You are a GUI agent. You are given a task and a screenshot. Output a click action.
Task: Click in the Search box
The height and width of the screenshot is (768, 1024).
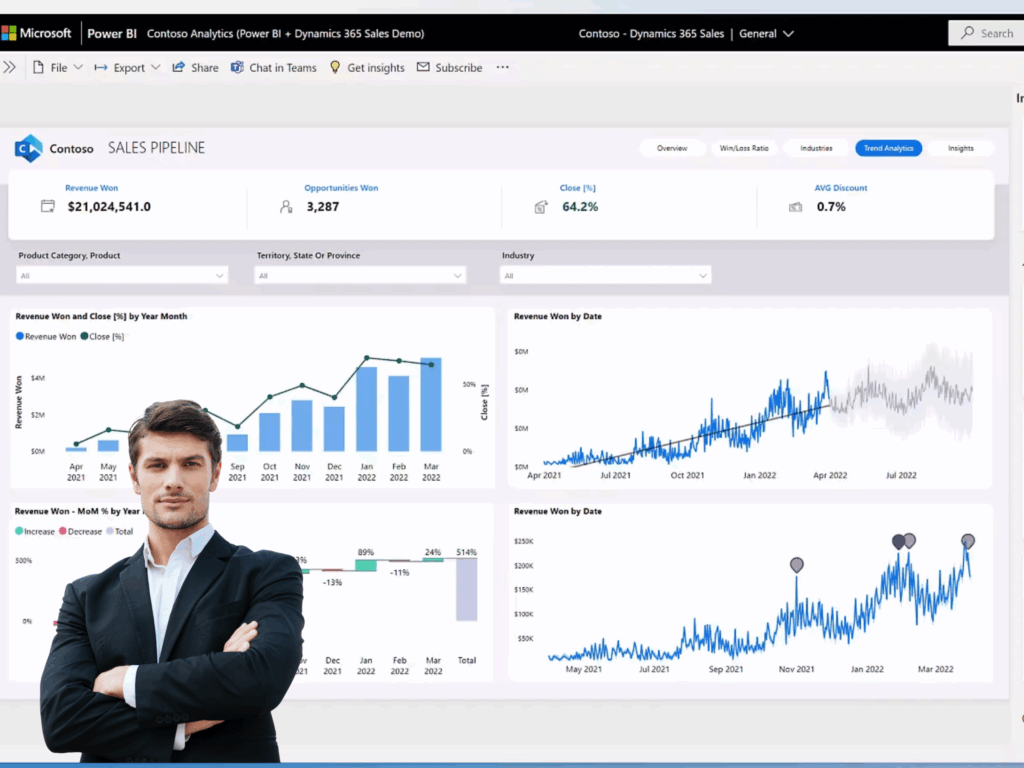tap(986, 33)
